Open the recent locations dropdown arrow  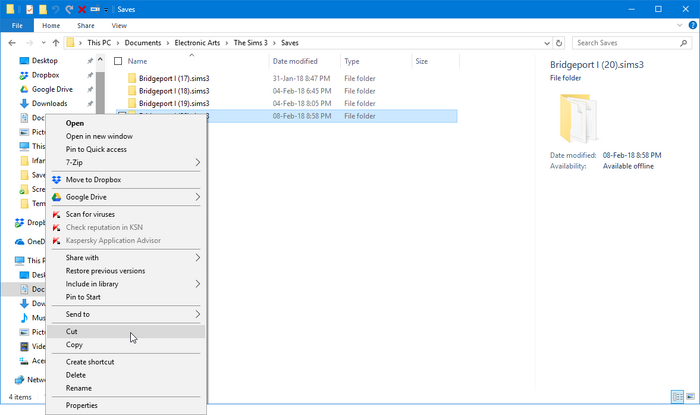(x=43, y=43)
